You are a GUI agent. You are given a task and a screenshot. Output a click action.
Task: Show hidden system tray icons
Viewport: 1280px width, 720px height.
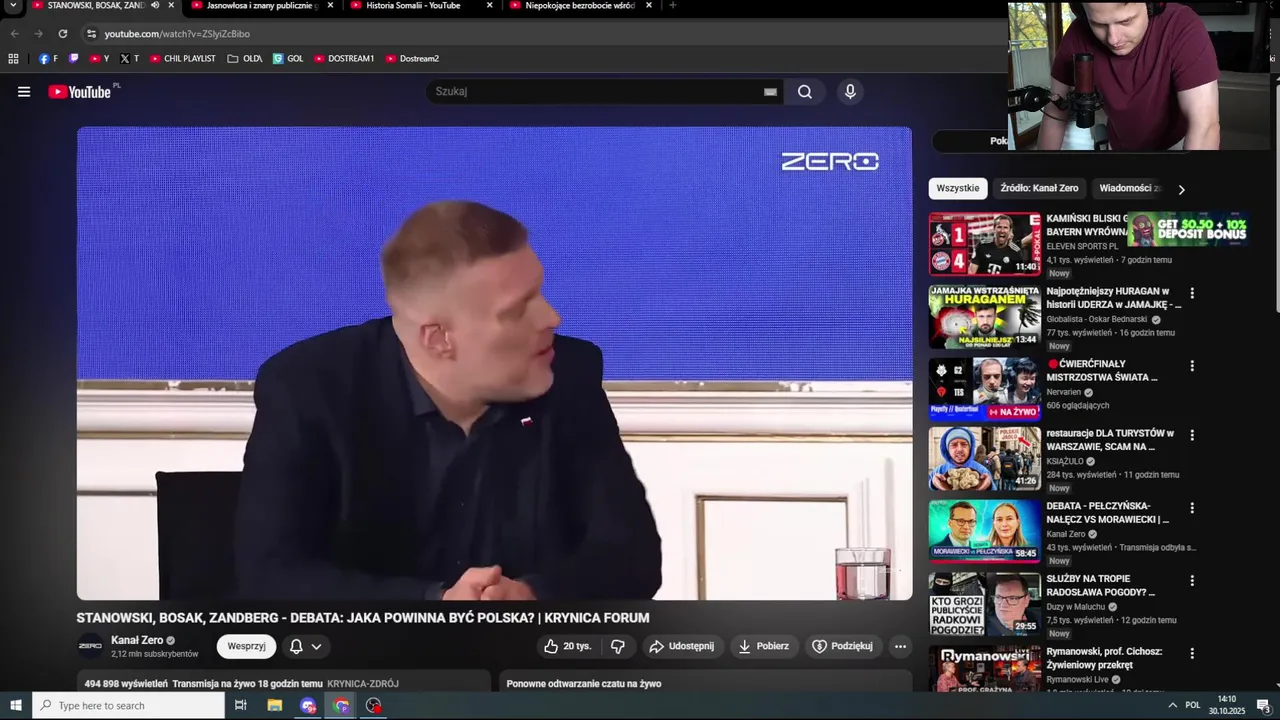(x=1172, y=705)
